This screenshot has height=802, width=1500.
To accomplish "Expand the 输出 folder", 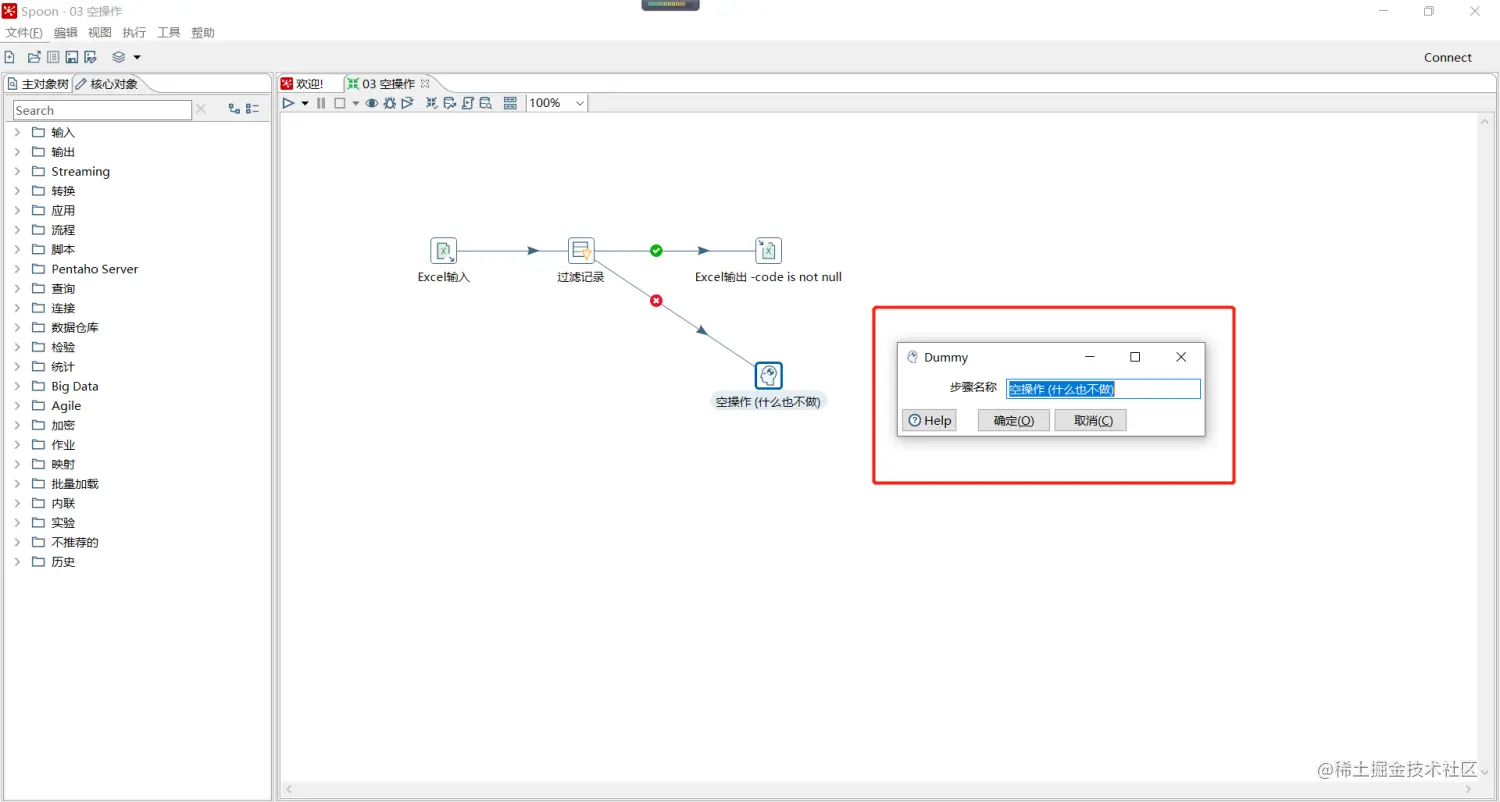I will point(17,152).
